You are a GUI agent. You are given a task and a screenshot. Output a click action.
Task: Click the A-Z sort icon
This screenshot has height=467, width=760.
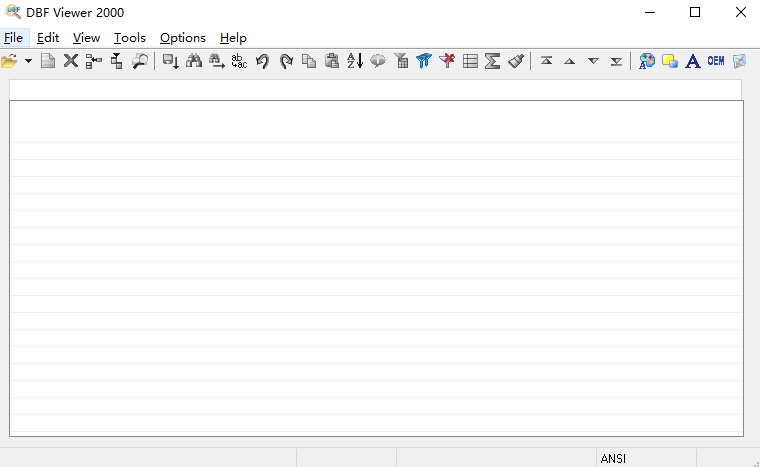click(x=355, y=61)
